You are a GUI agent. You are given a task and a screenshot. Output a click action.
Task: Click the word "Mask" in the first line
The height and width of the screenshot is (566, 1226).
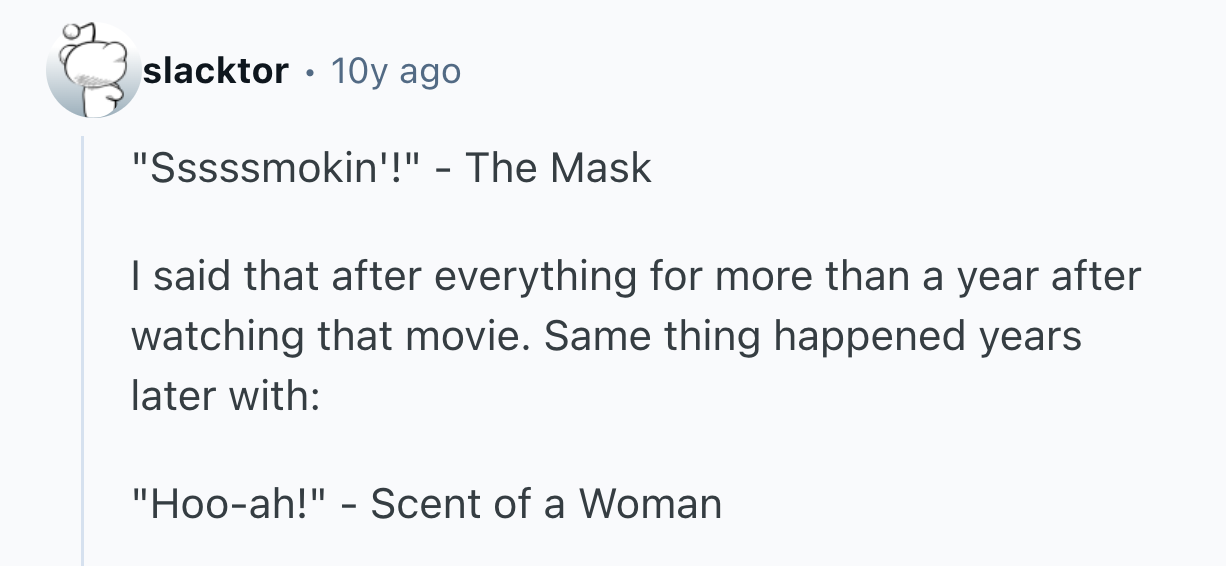[x=601, y=168]
